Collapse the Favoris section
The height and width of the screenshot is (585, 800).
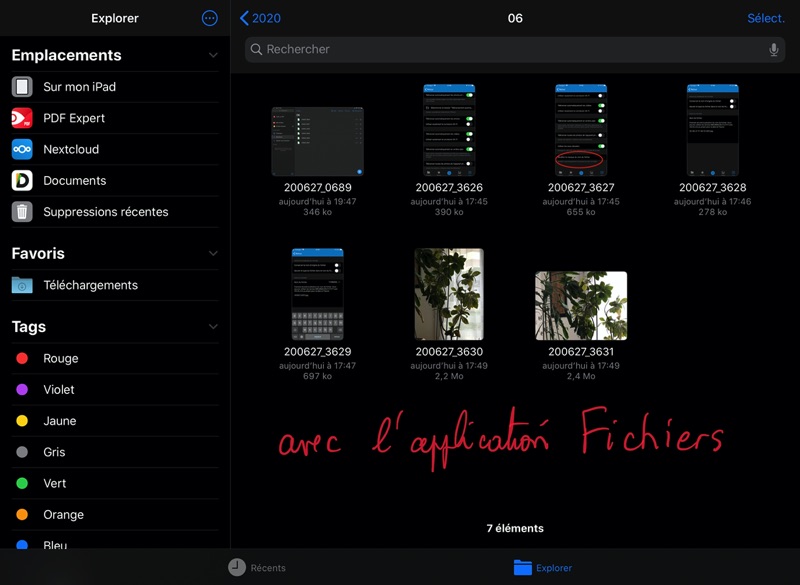pyautogui.click(x=213, y=254)
